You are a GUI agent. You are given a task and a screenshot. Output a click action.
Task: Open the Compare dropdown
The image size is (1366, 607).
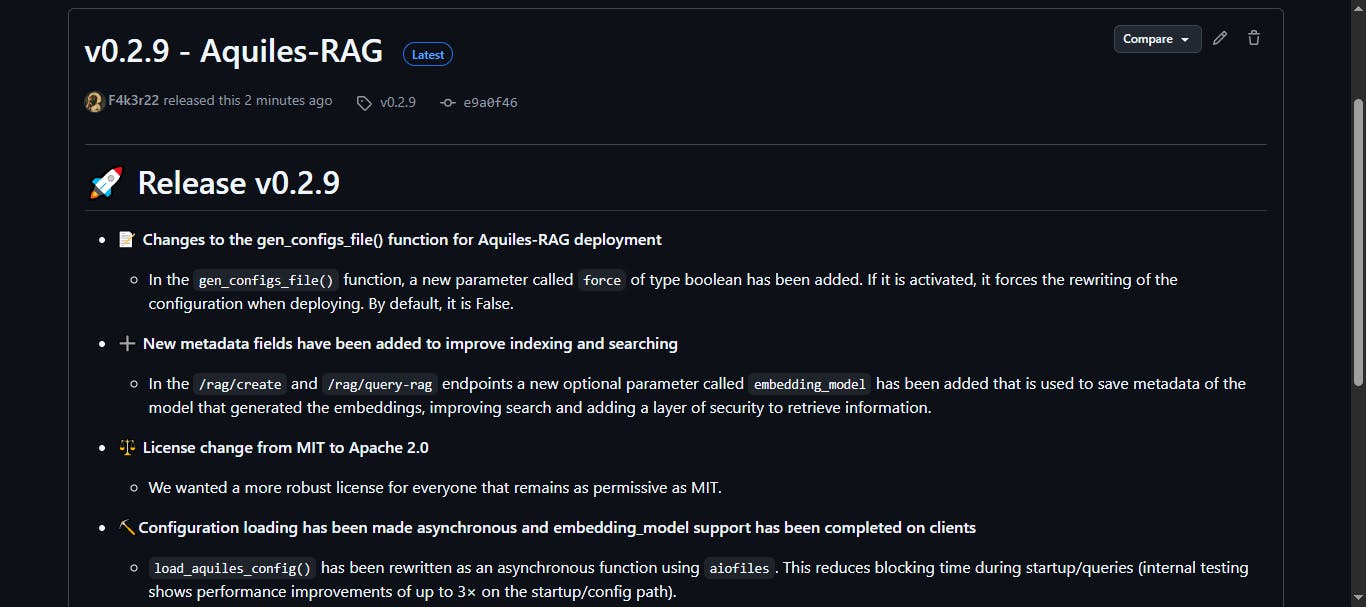pyautogui.click(x=1157, y=39)
